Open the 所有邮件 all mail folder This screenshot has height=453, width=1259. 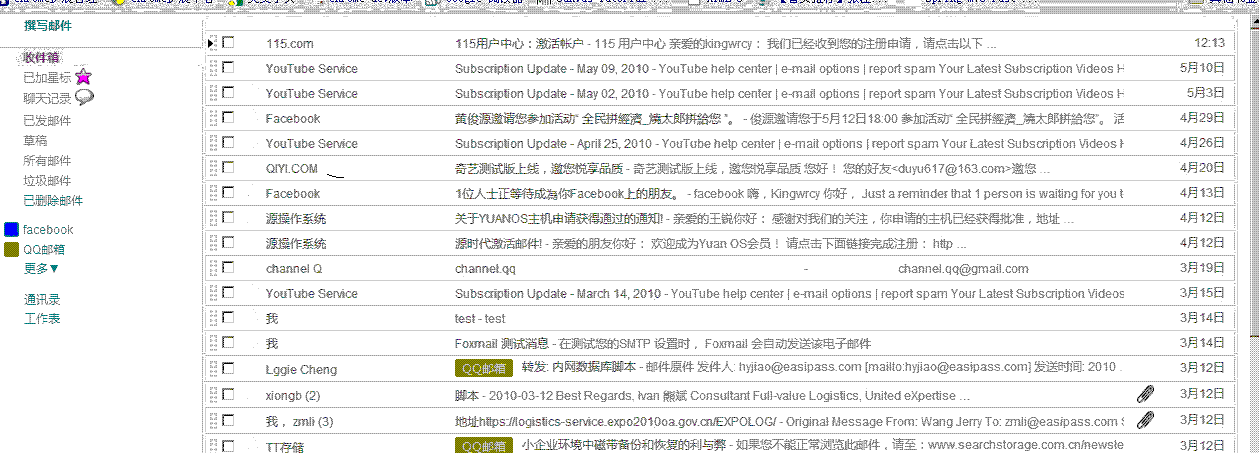click(48, 160)
